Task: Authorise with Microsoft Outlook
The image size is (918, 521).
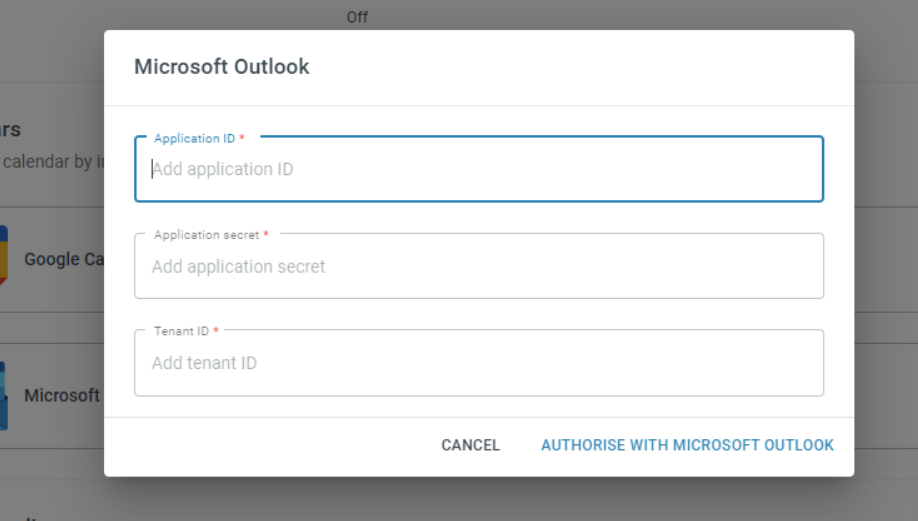Action: [x=687, y=445]
